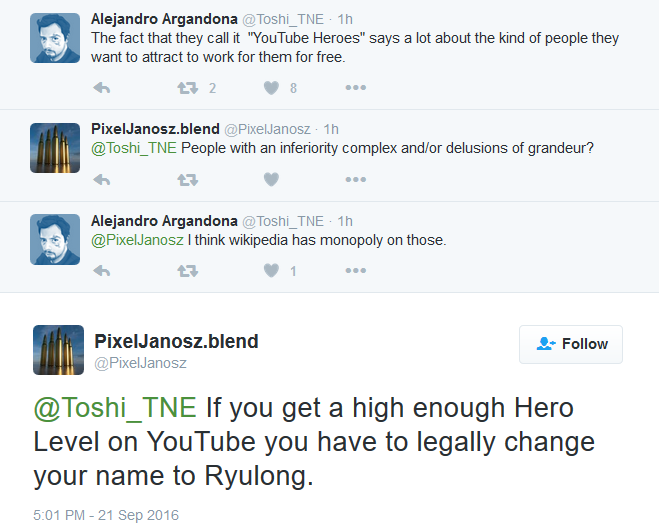This screenshot has height=531, width=659.
Task: Open Alejandro Argandona's avatar on the first tweet
Action: [55, 38]
